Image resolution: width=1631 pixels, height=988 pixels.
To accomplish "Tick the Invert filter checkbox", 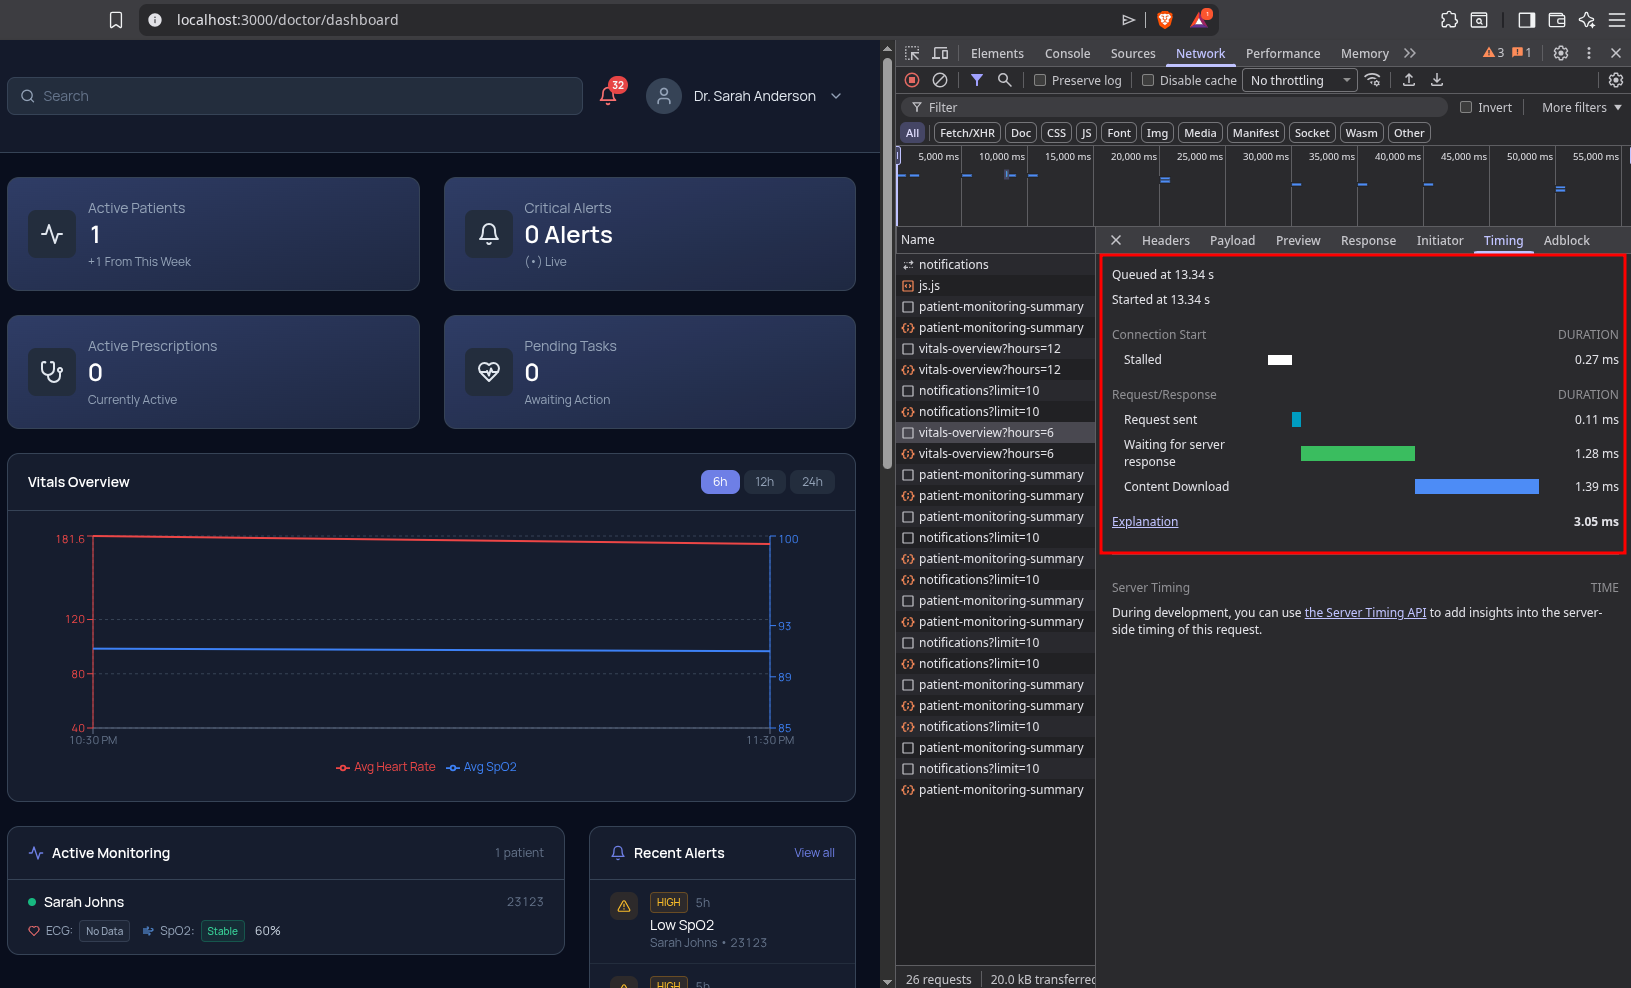I will pyautogui.click(x=1466, y=108).
